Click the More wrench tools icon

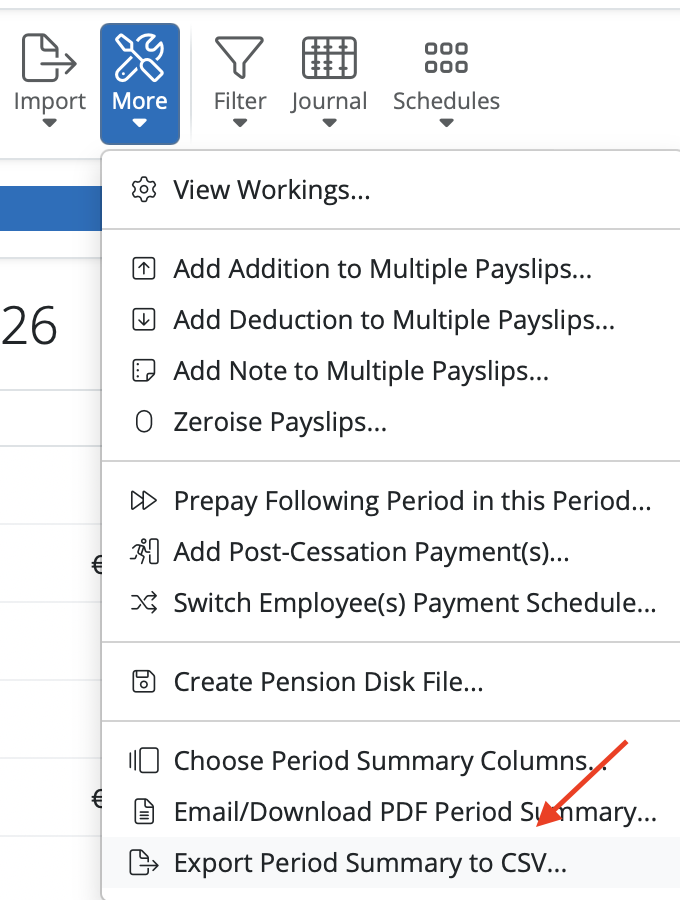140,57
